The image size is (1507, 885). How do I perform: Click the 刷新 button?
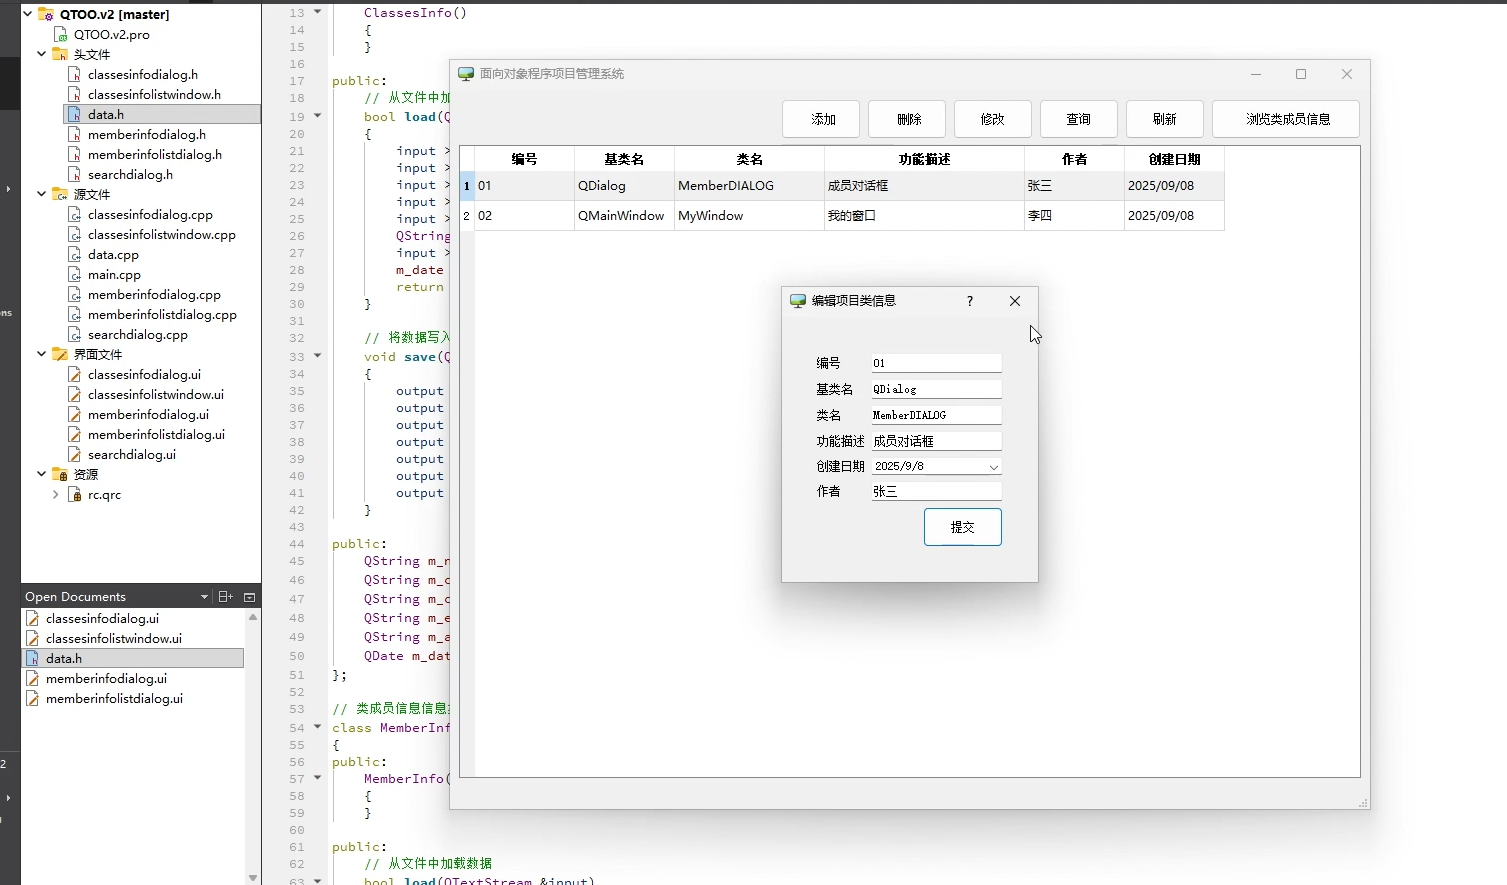[1165, 119]
